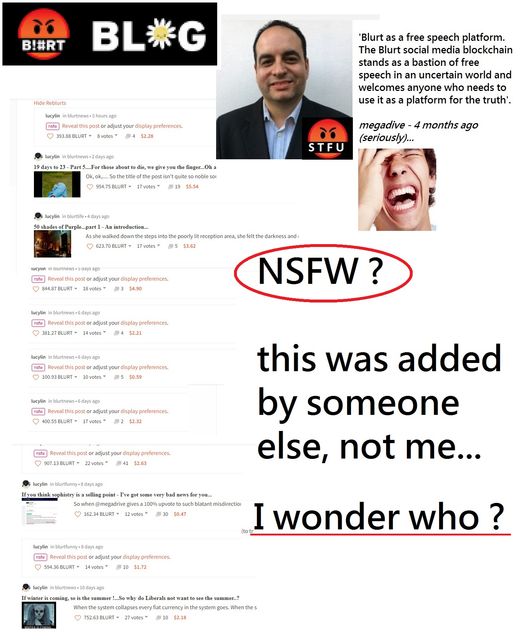Open the blue figure thumbnail of the 19 days post
521x640 pixels.
57,184
